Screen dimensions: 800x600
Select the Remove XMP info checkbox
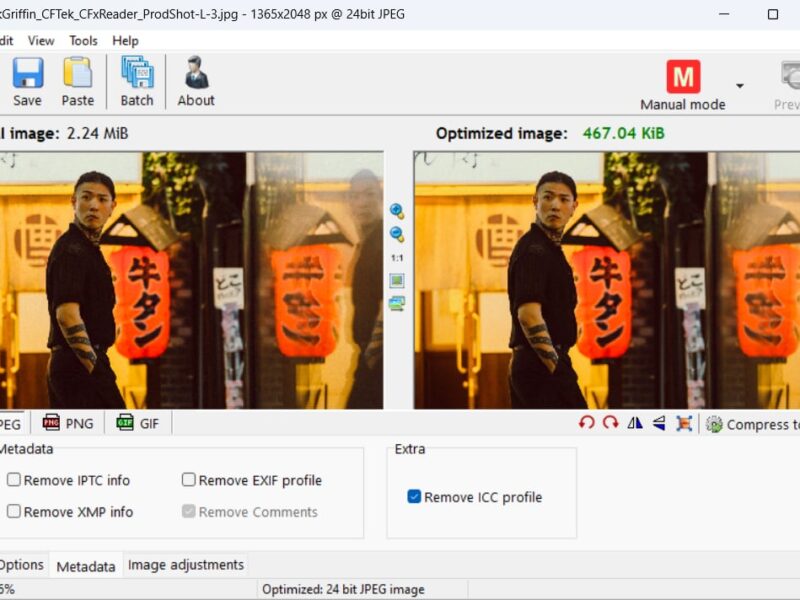point(14,512)
